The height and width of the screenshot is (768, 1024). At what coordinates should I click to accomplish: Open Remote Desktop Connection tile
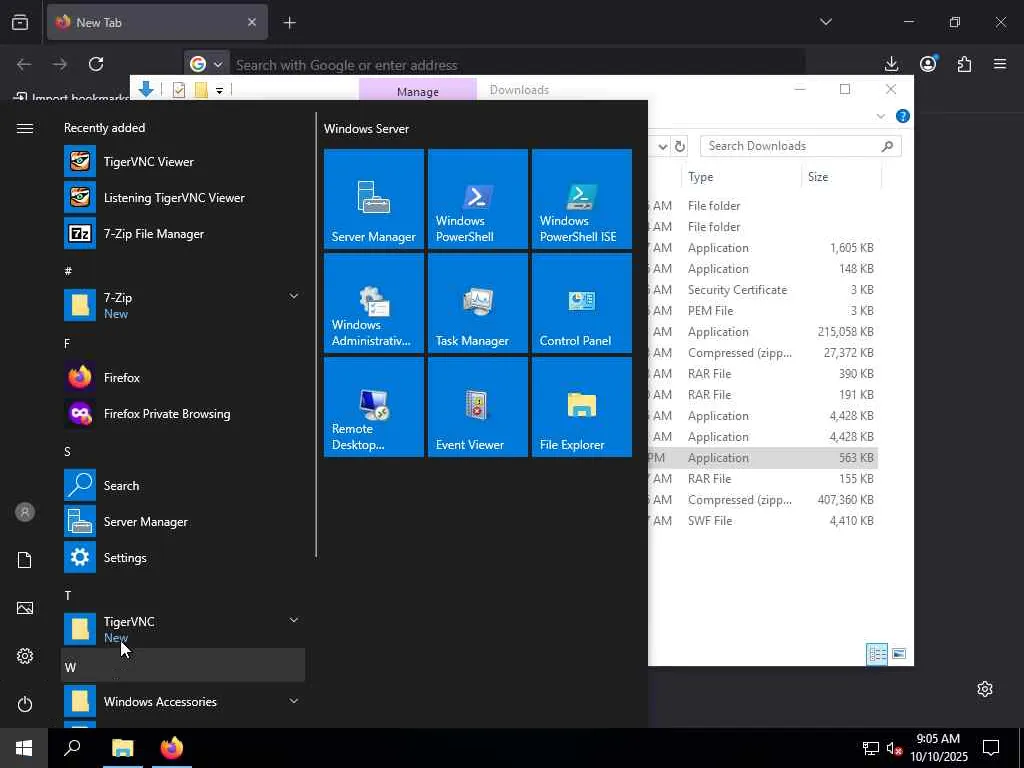coord(374,406)
